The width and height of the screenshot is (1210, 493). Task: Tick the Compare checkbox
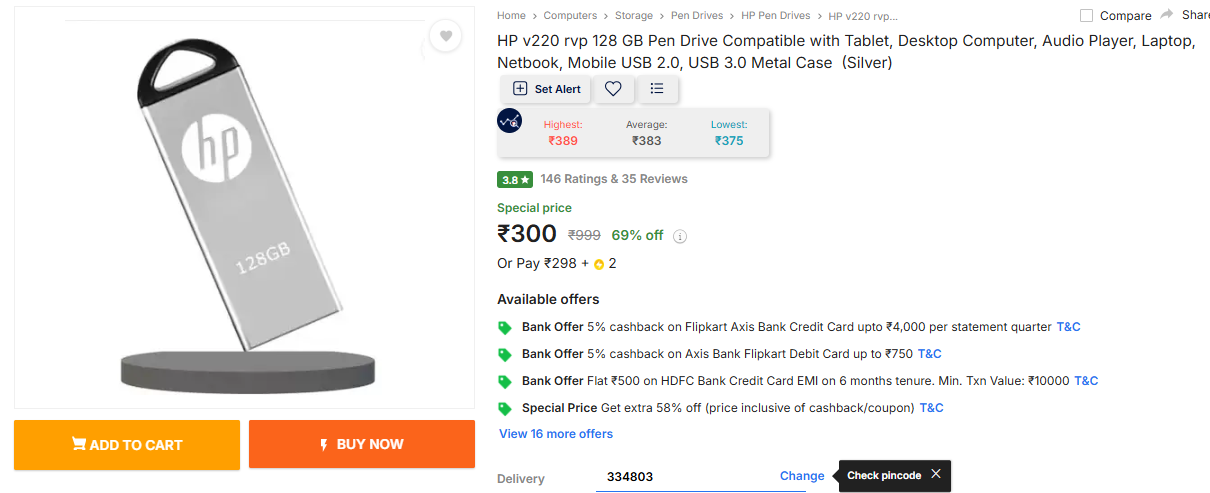[x=1087, y=16]
